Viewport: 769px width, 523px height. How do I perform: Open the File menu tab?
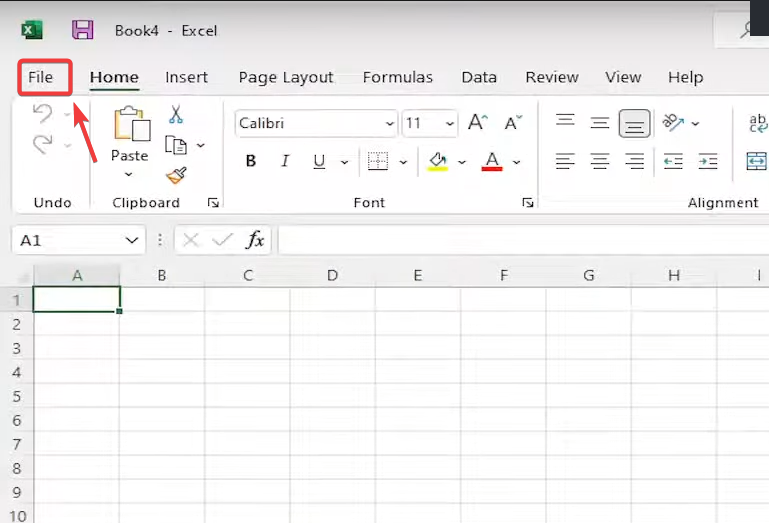click(x=41, y=77)
